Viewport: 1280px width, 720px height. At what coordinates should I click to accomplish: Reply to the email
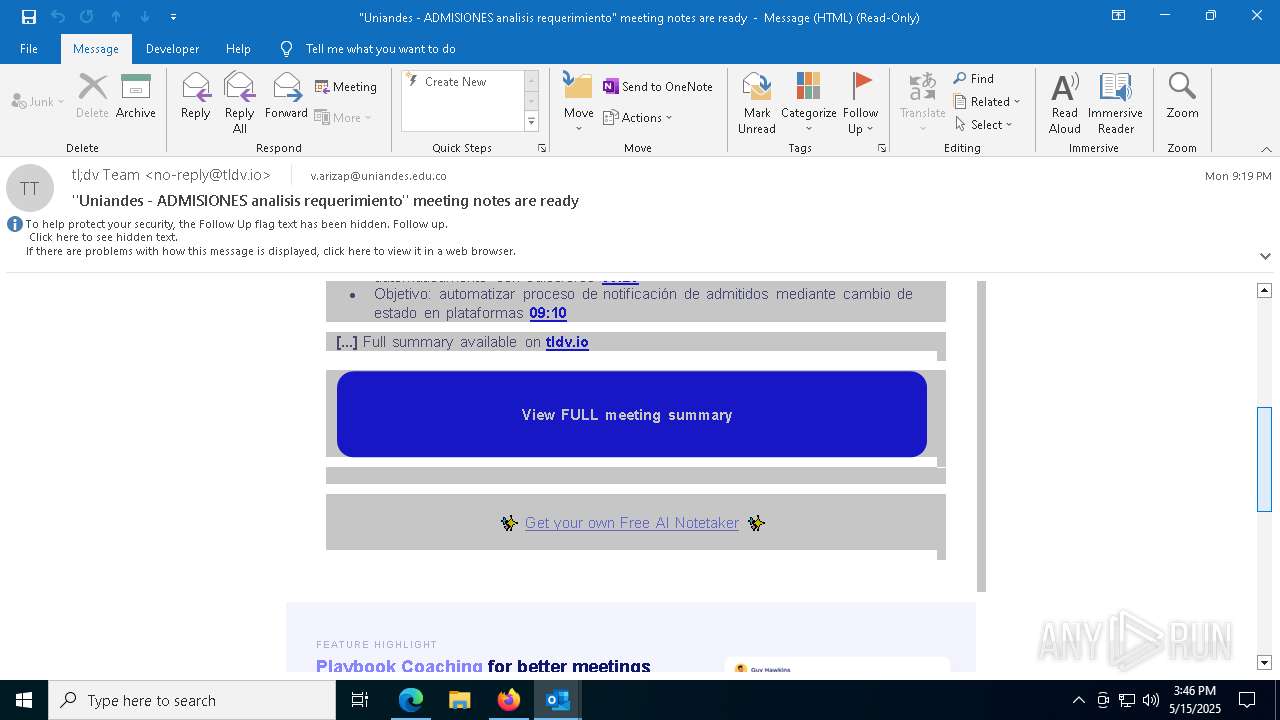click(196, 96)
